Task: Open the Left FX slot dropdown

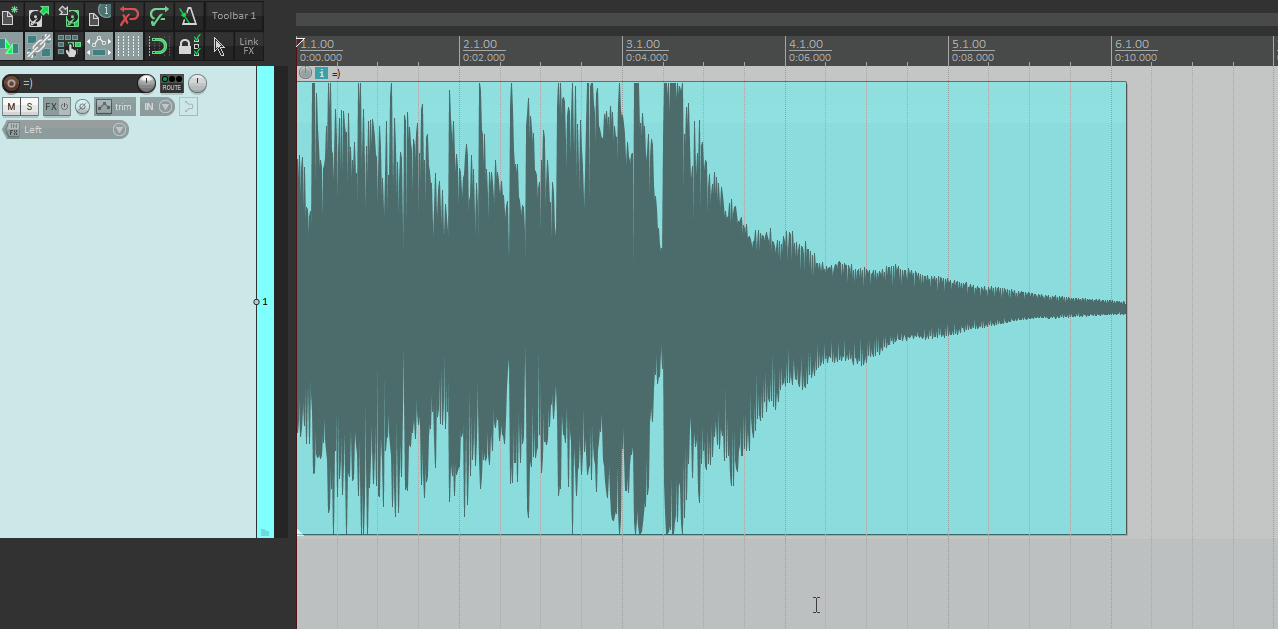Action: (118, 129)
